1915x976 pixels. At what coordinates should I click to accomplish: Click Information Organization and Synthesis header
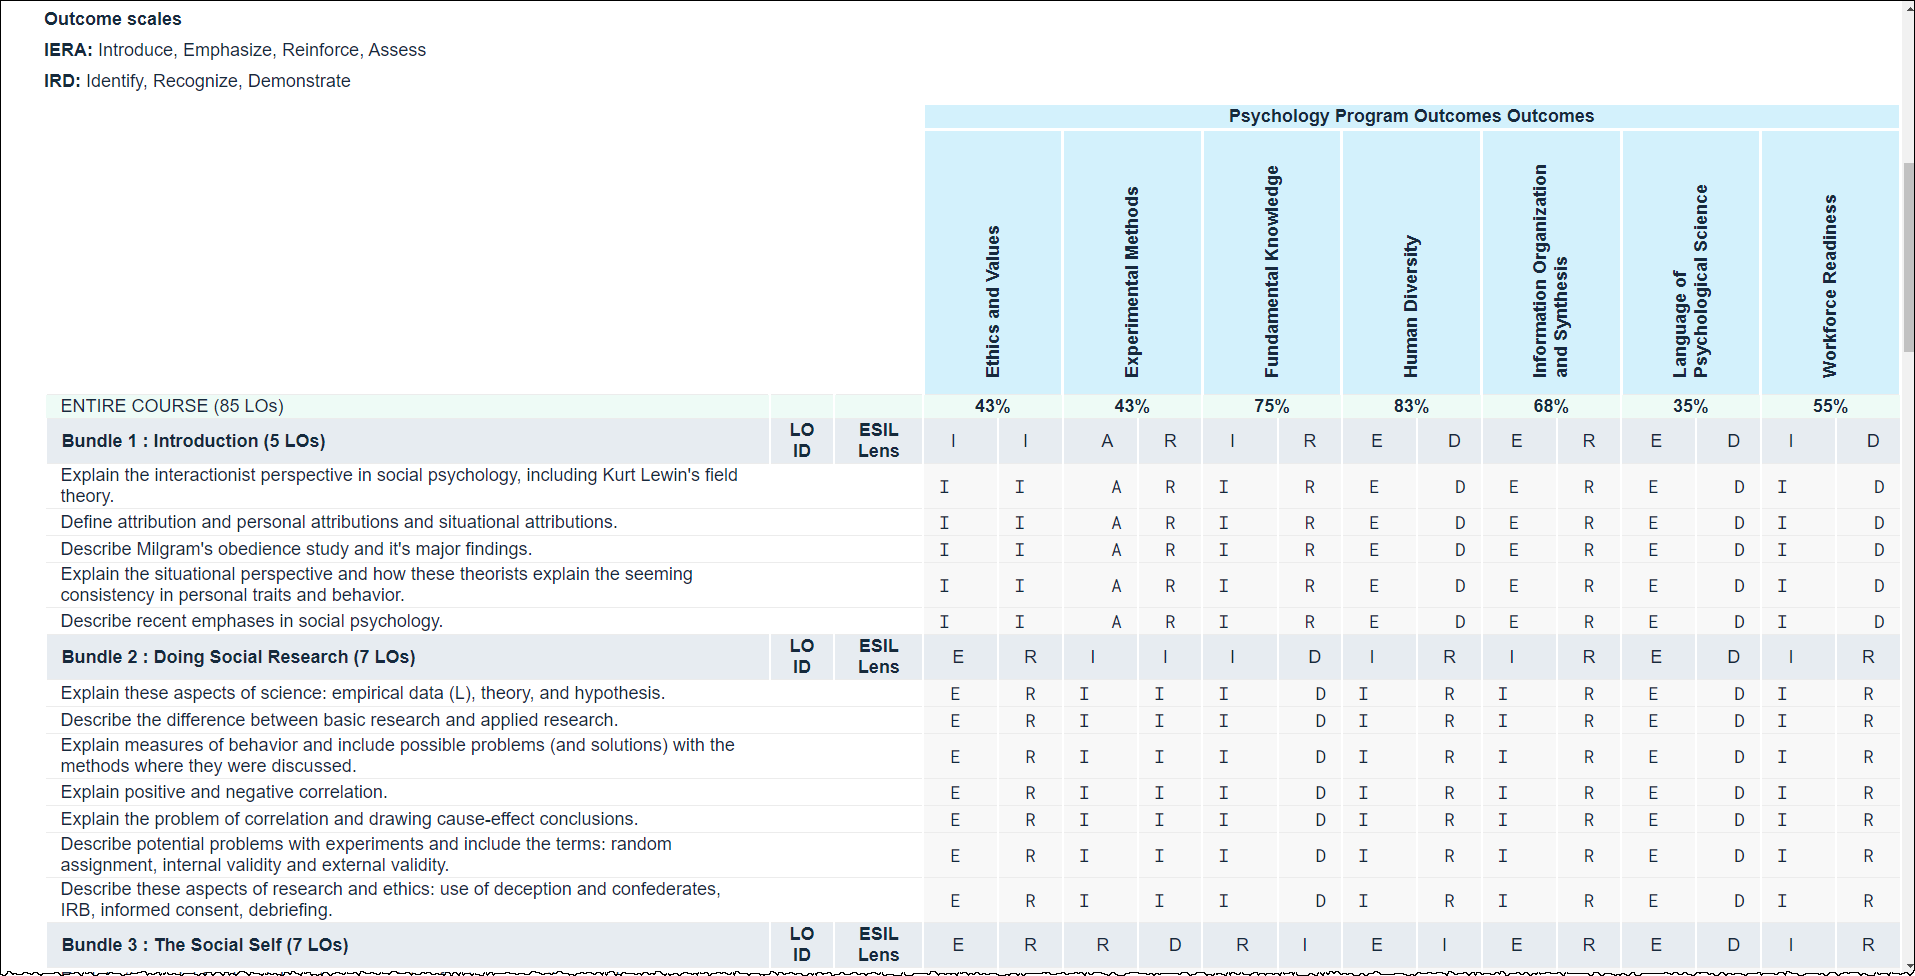(1550, 271)
